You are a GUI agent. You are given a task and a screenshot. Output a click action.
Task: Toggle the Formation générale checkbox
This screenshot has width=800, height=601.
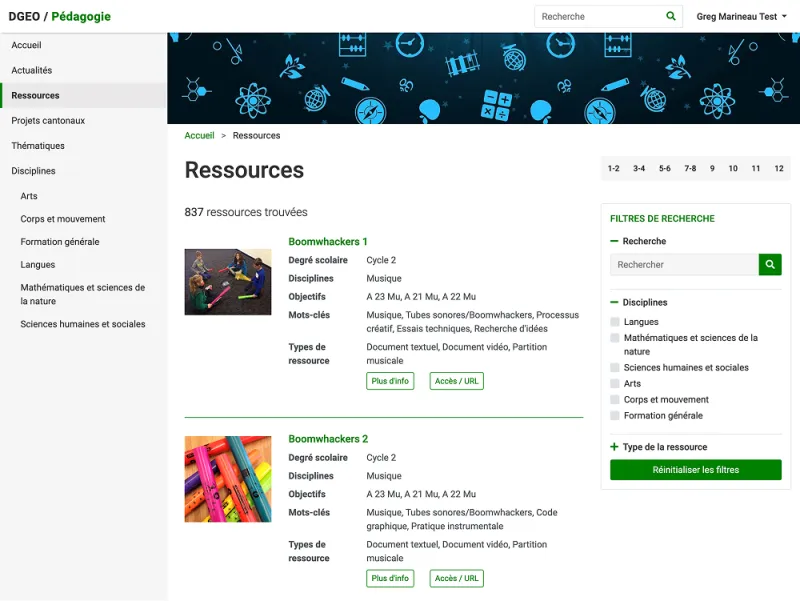[x=615, y=416]
